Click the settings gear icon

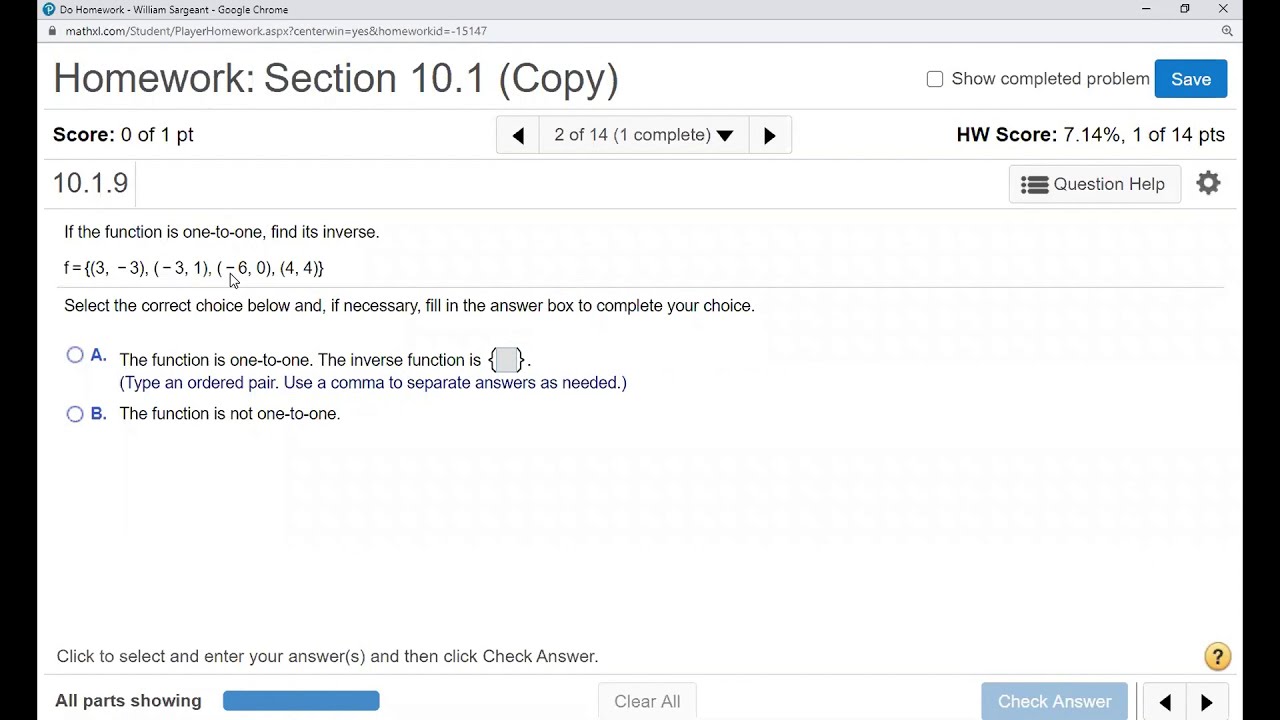pos(1208,183)
